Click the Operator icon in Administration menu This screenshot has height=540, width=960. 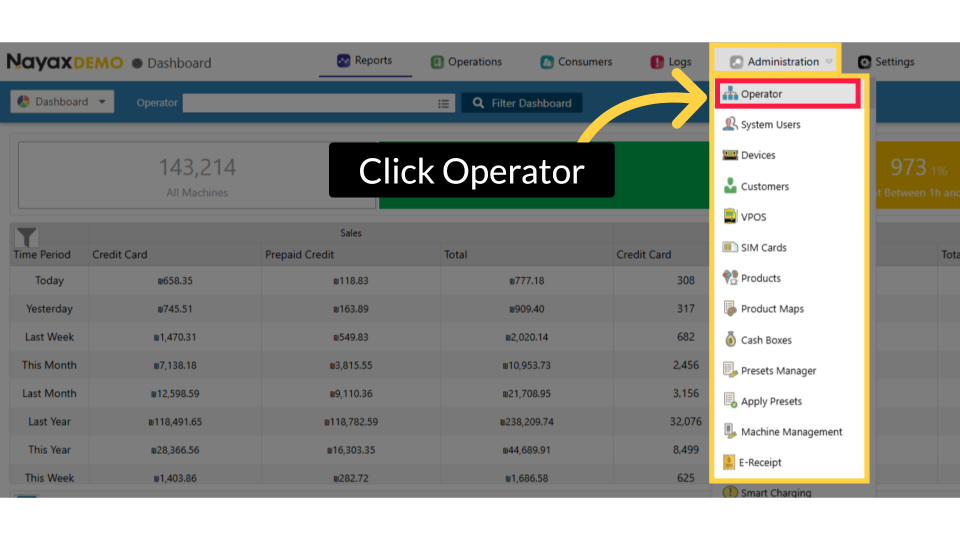[730, 94]
